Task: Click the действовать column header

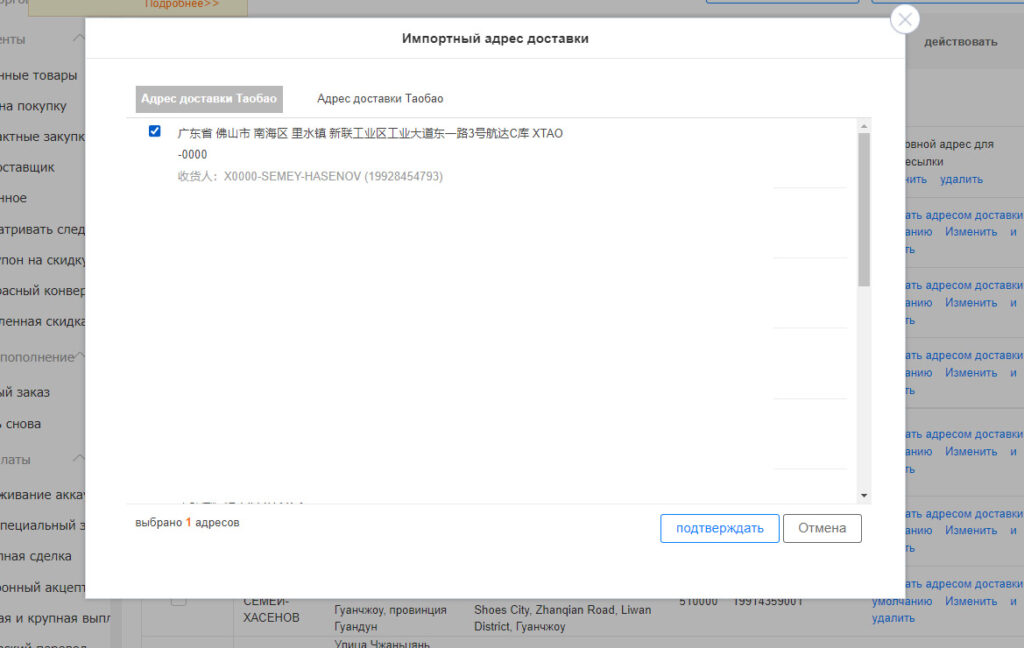Action: [961, 42]
